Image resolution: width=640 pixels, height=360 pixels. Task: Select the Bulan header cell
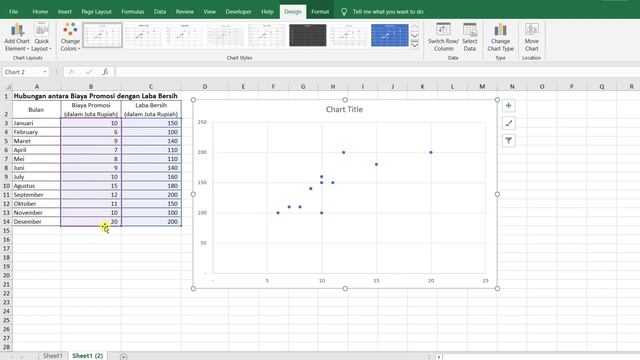point(36,109)
